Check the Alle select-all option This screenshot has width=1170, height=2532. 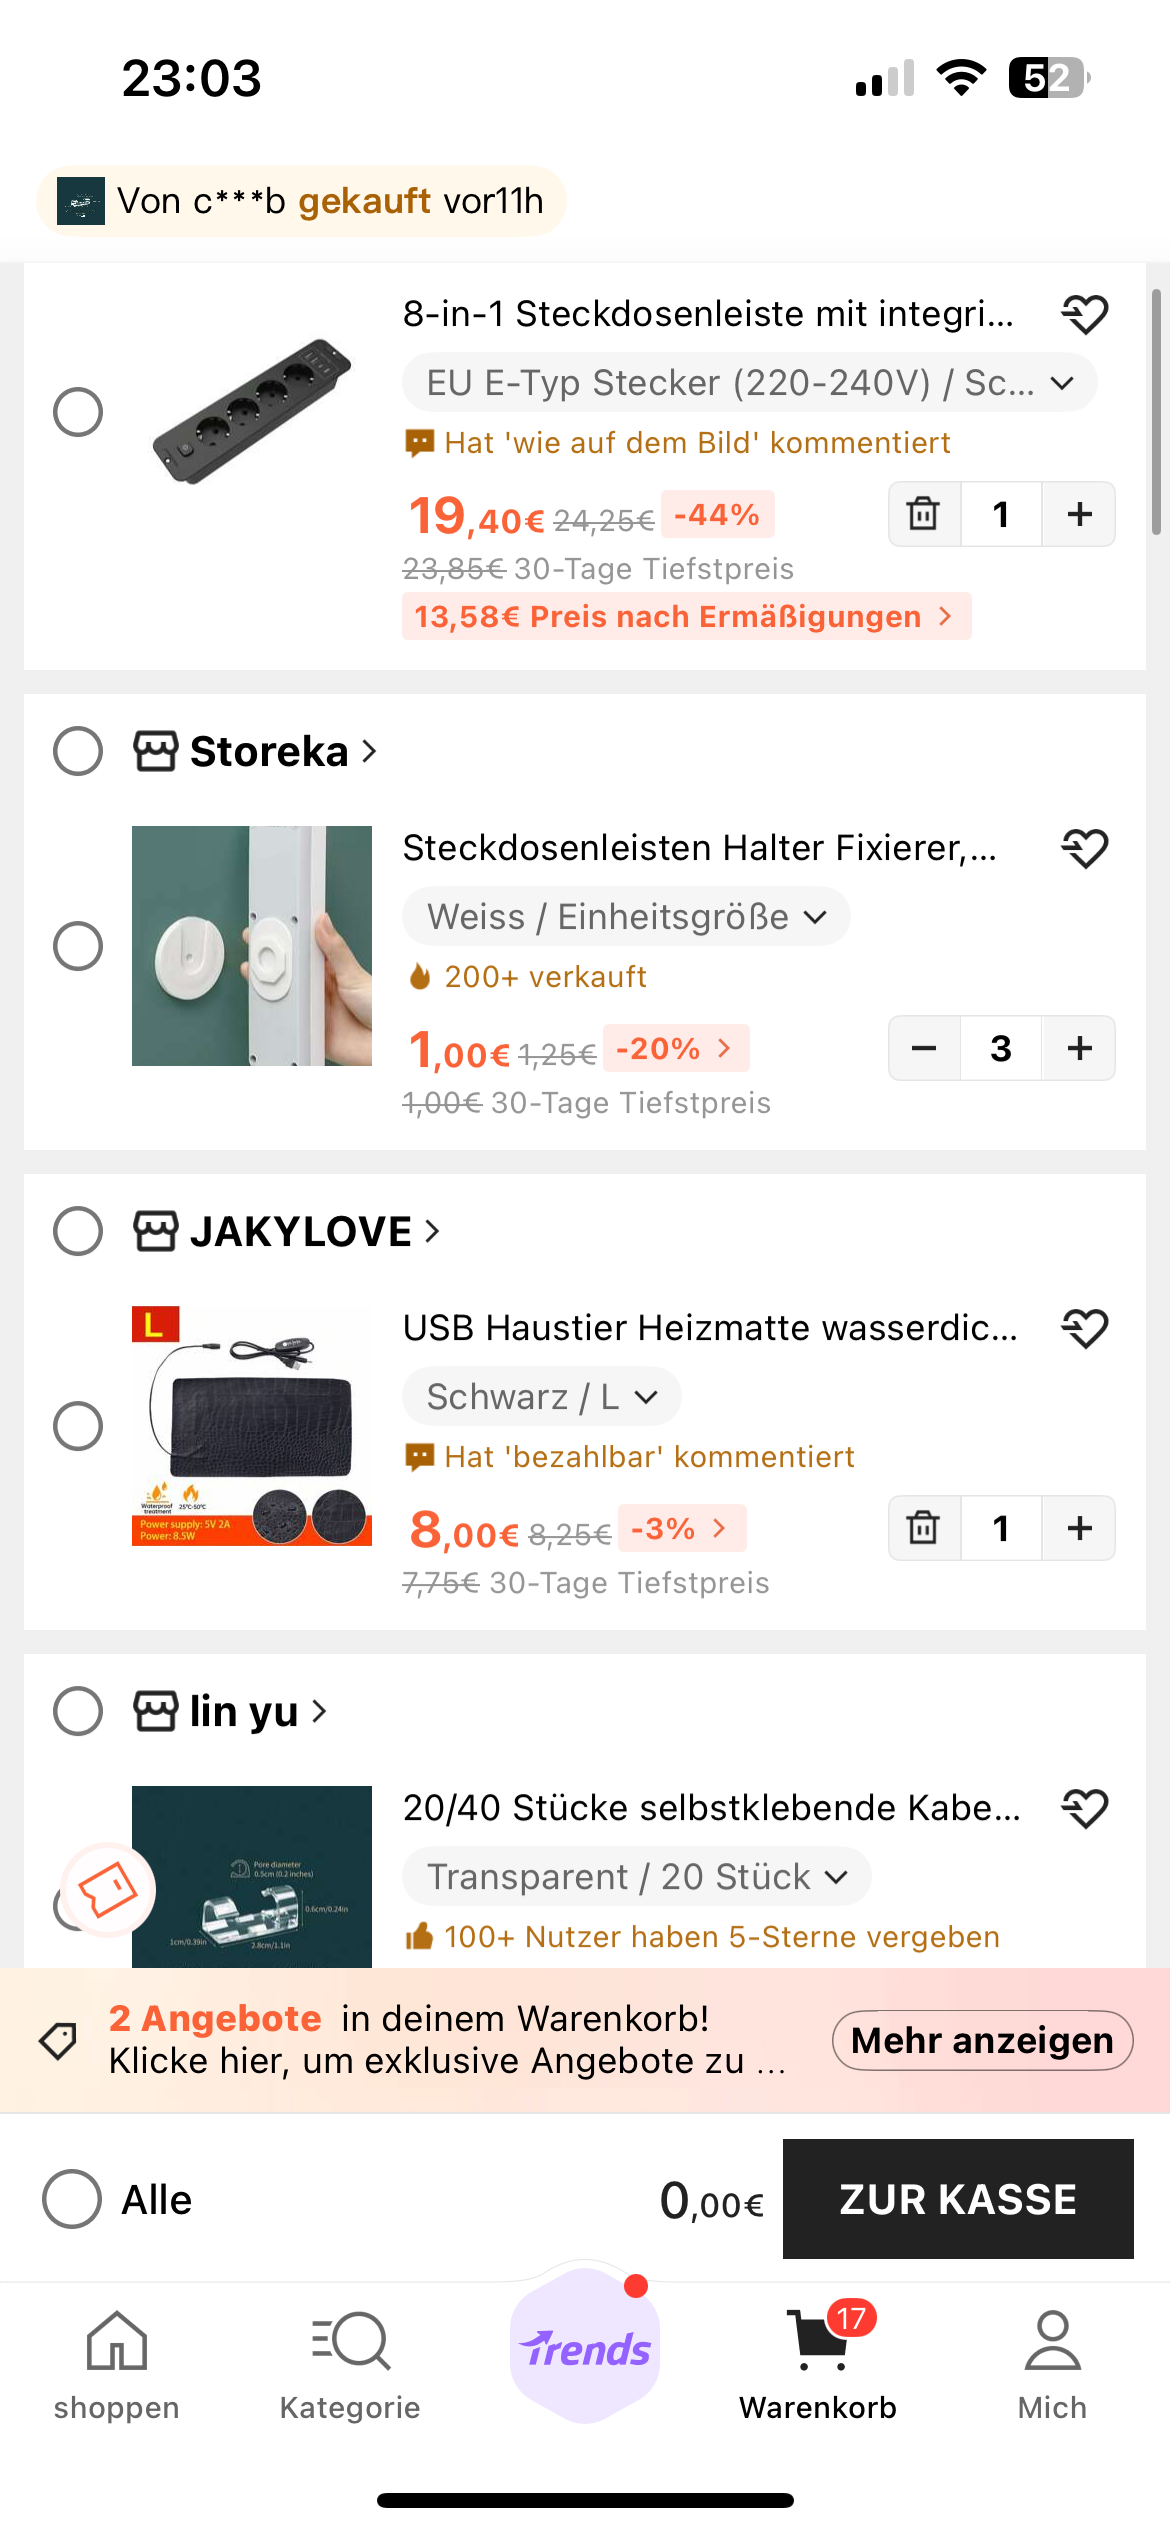click(x=72, y=2199)
